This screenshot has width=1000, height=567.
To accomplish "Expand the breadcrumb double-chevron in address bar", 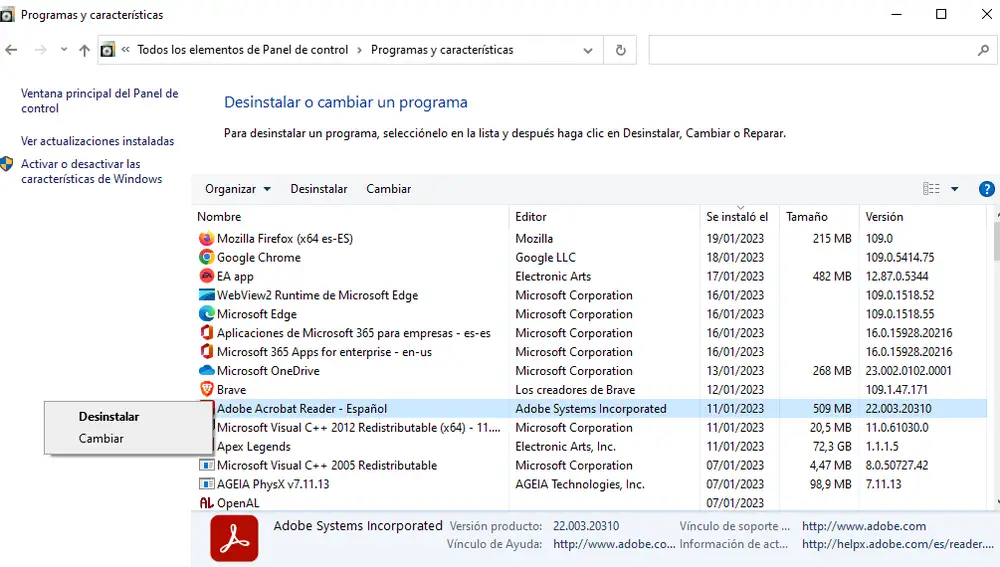I will 126,49.
